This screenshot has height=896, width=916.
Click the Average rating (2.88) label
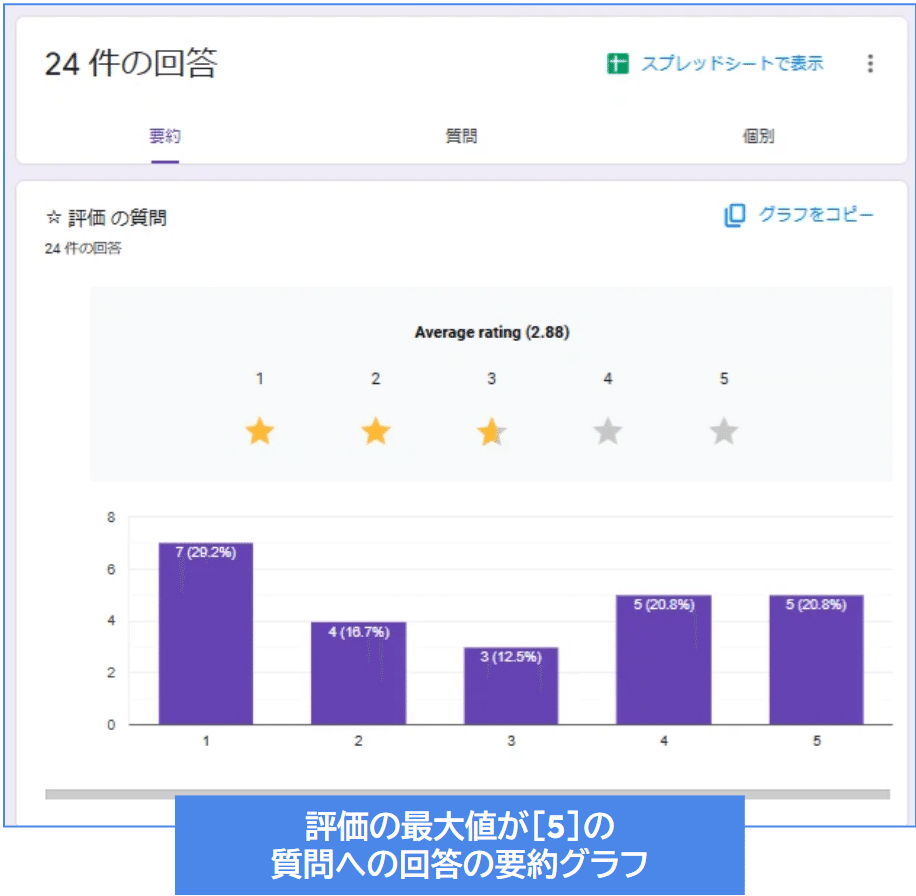coord(492,332)
